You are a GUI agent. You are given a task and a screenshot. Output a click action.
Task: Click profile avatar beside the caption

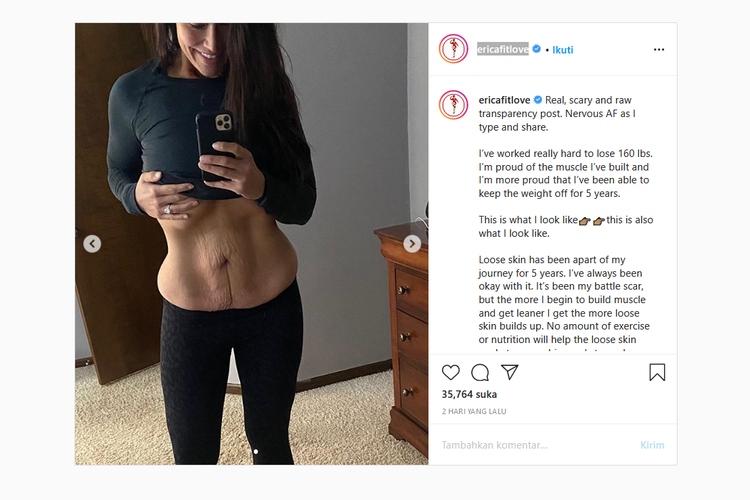tap(453, 105)
